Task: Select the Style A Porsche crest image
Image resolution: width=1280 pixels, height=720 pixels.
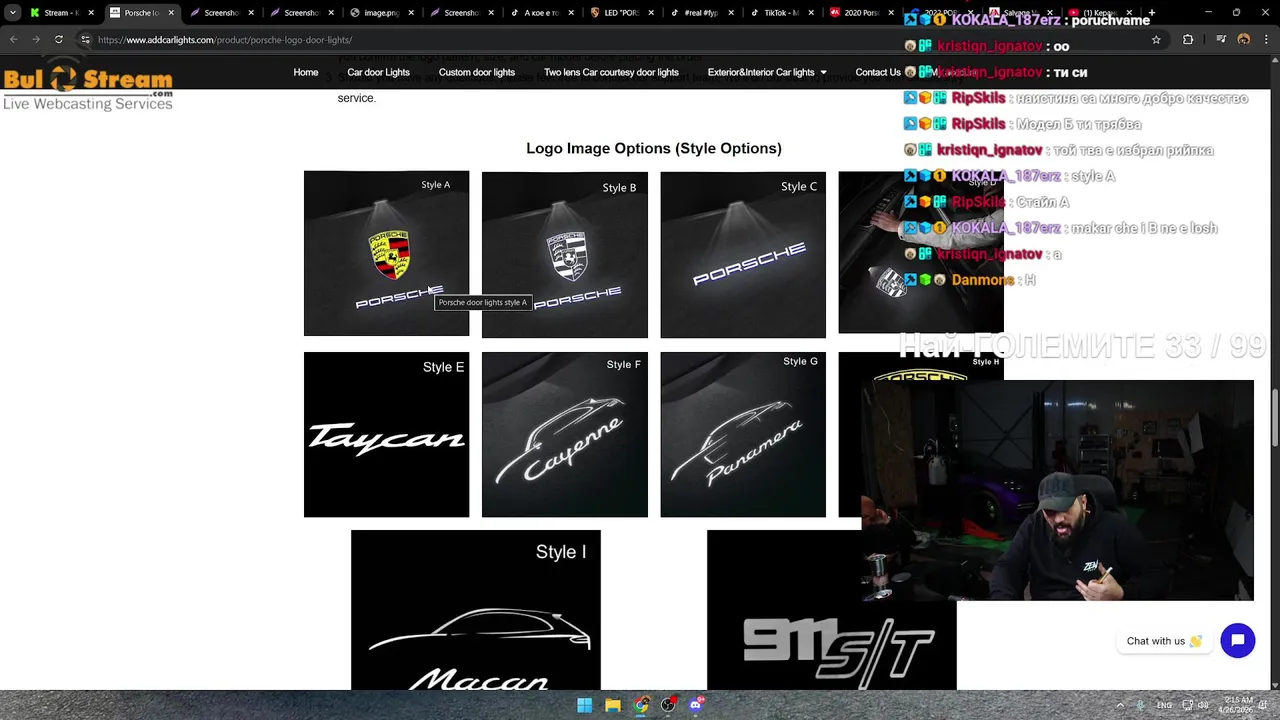Action: (x=386, y=253)
